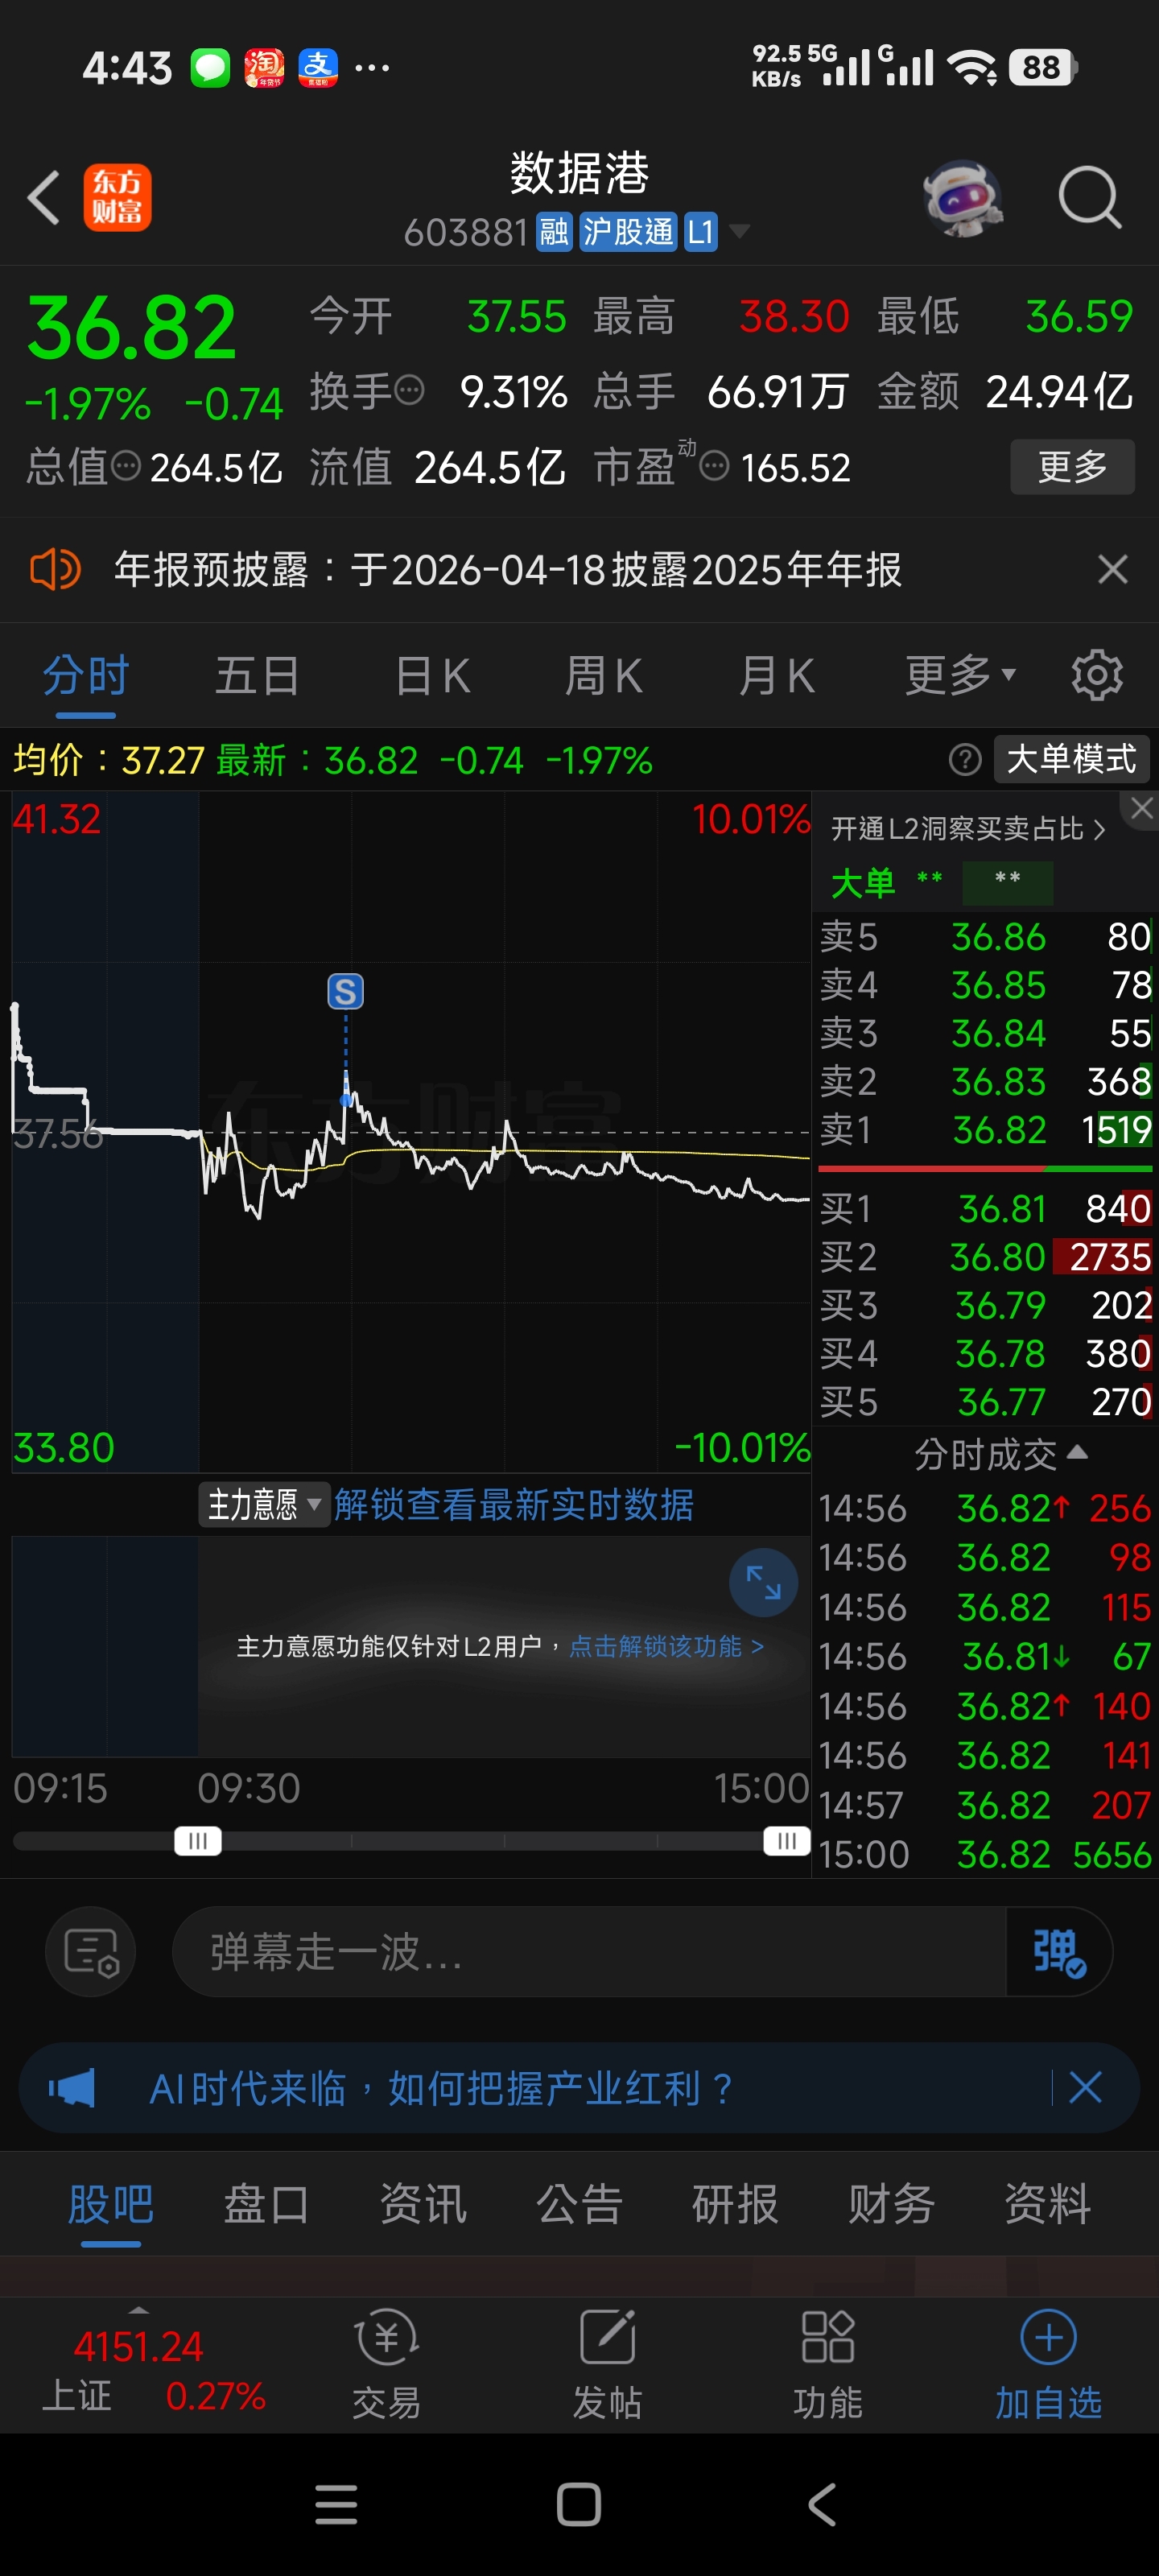The image size is (1159, 2576).
Task: Select 买1 price 36.81 row
Action: click(x=986, y=1209)
